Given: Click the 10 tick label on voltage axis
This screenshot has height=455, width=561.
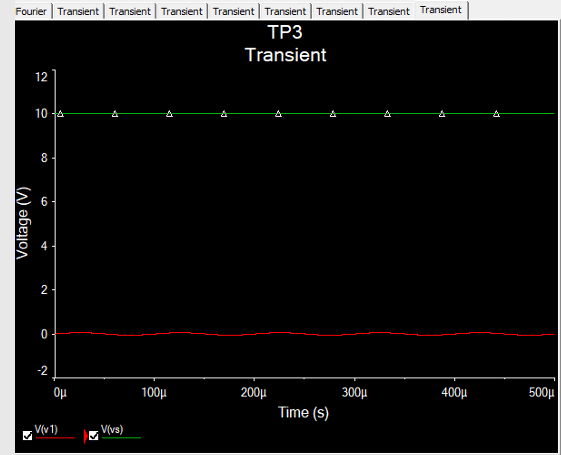Looking at the screenshot, I should coord(41,114).
